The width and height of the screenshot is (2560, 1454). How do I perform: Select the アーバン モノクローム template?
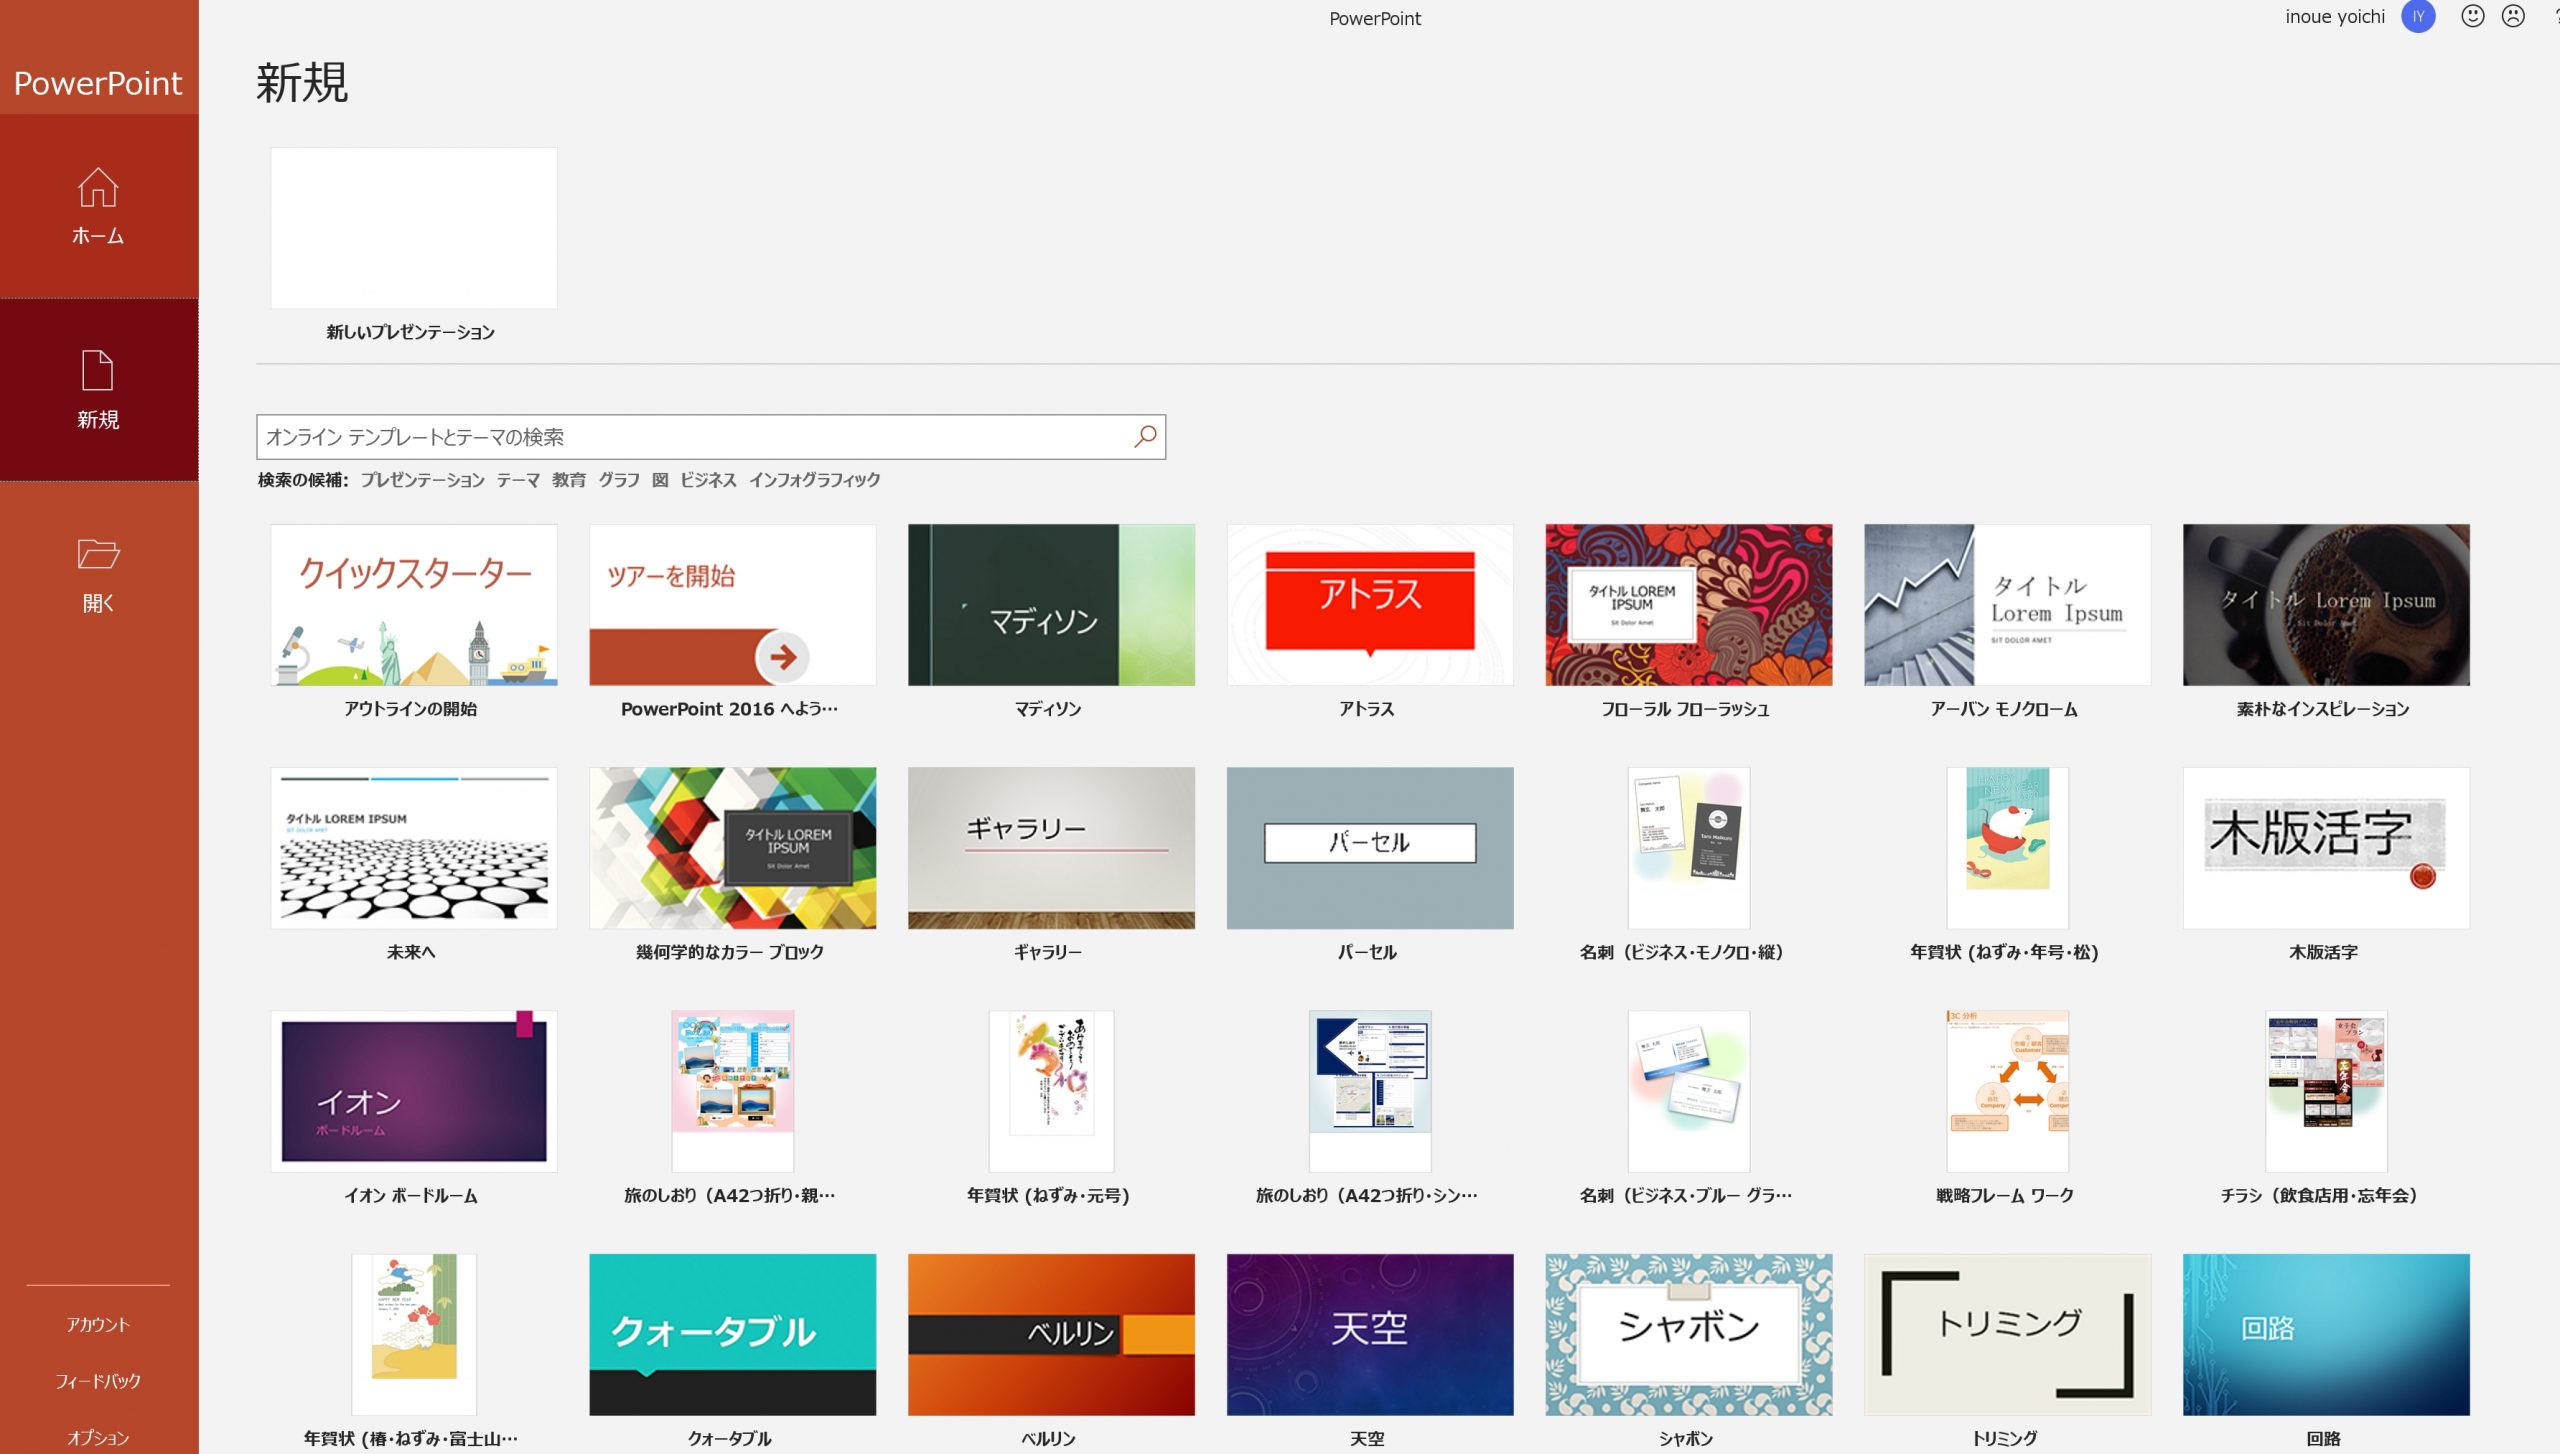point(2007,605)
